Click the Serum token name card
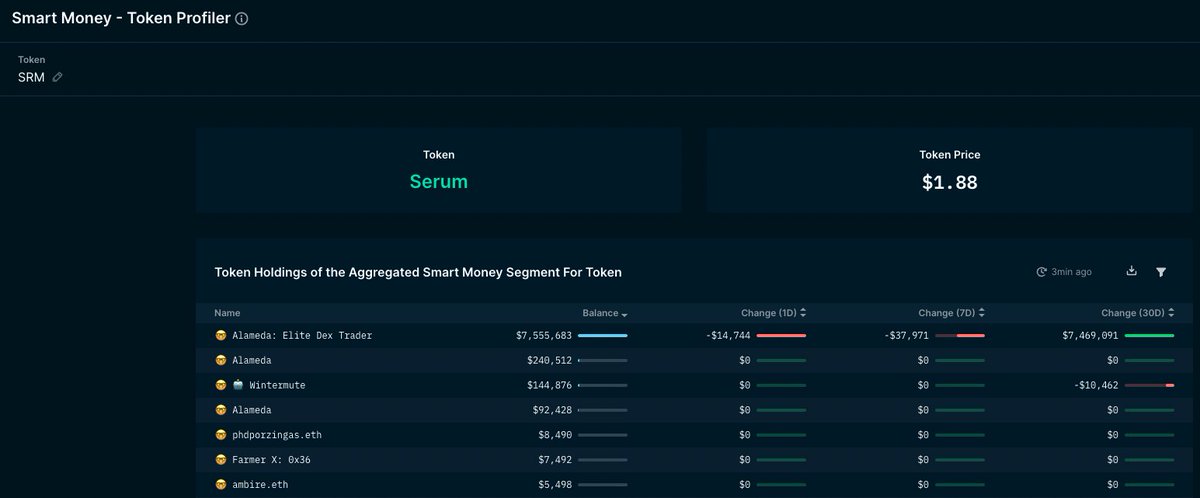 tap(438, 170)
